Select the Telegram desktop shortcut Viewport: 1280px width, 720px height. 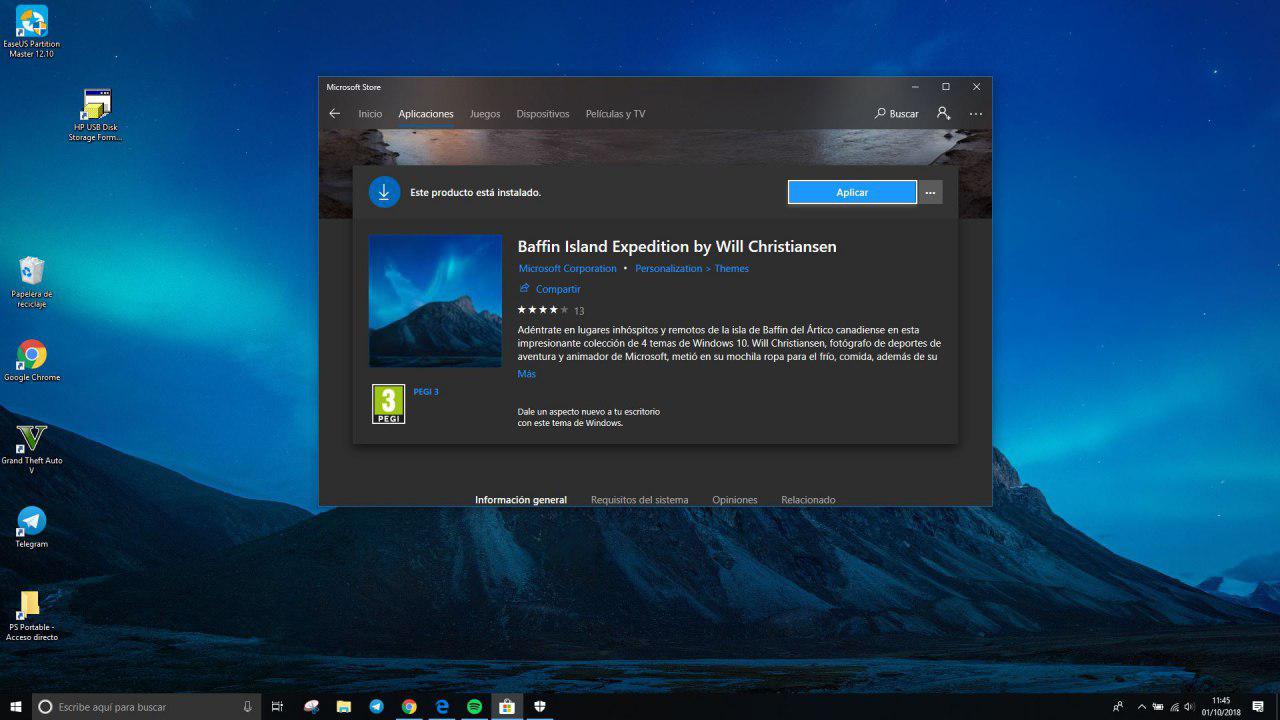32,527
